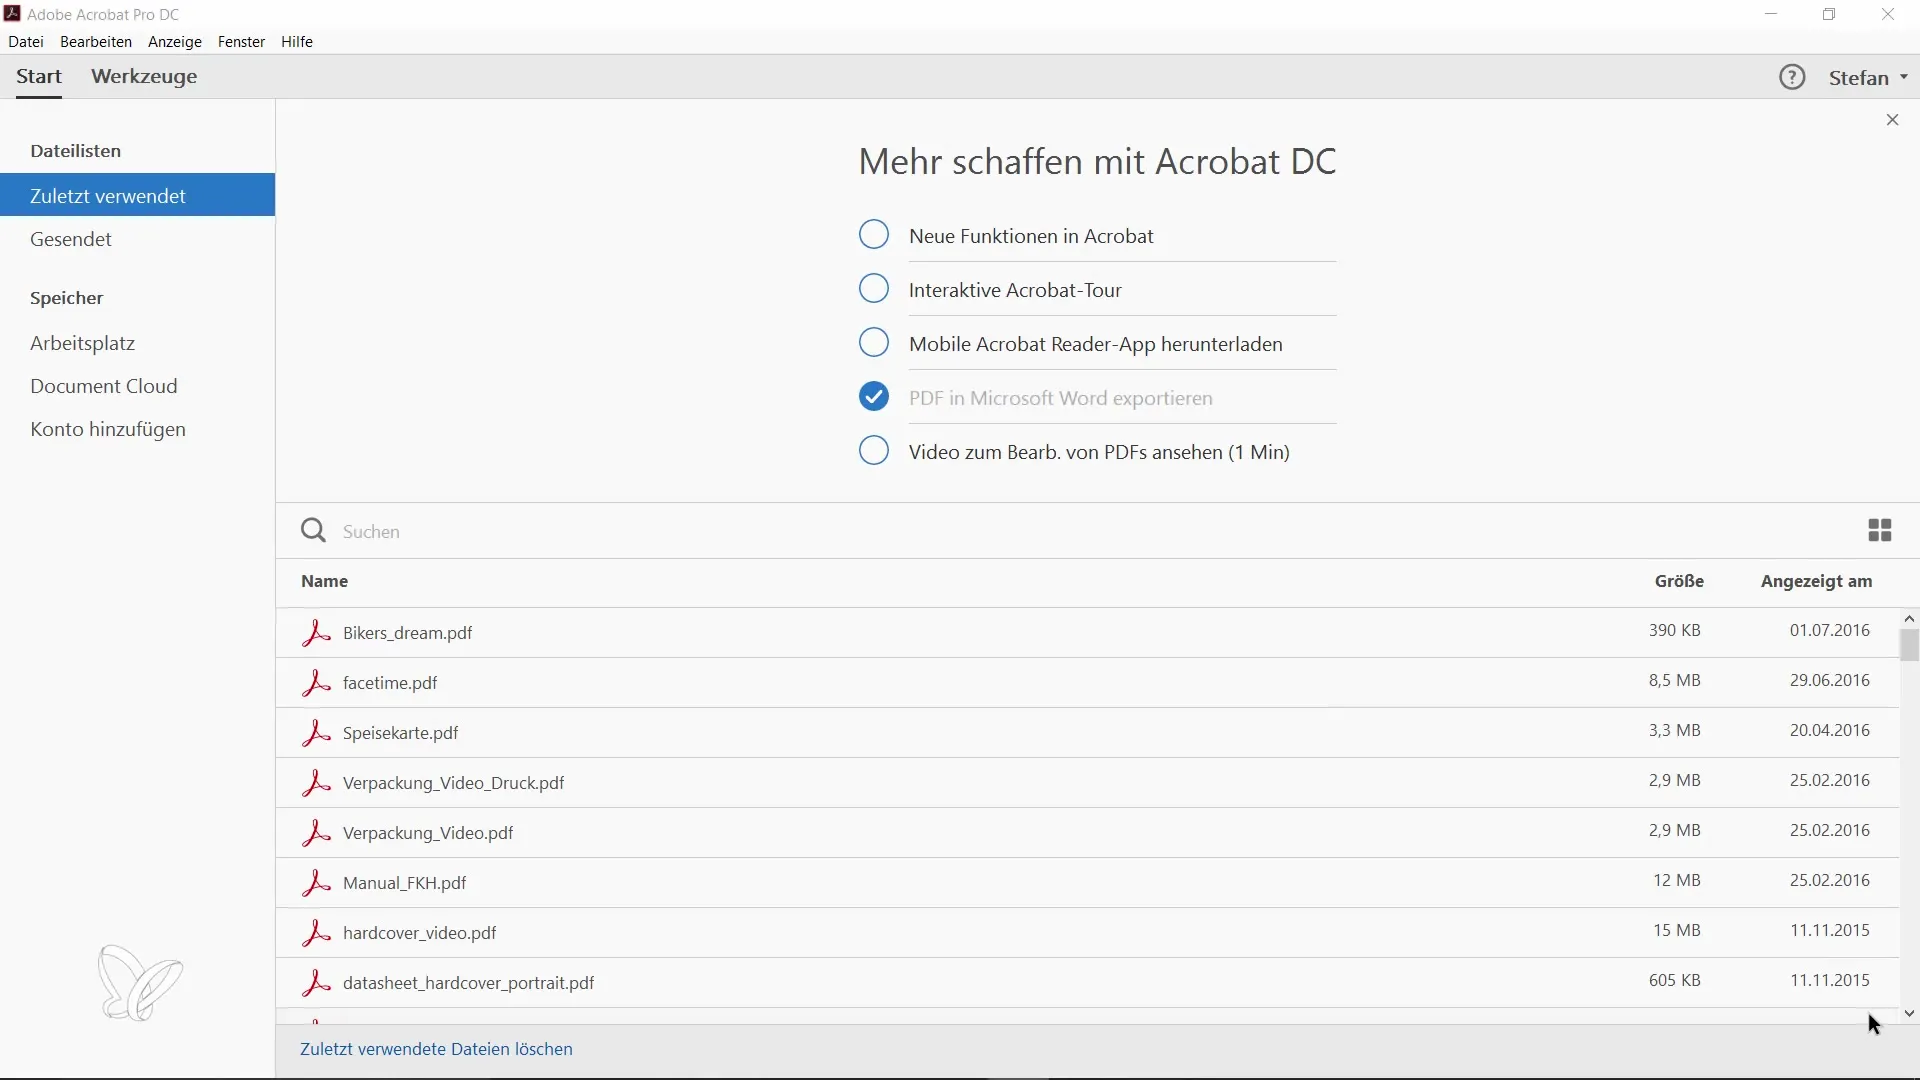Image resolution: width=1920 pixels, height=1080 pixels.
Task: Open the Datei menu
Action: pyautogui.click(x=26, y=42)
